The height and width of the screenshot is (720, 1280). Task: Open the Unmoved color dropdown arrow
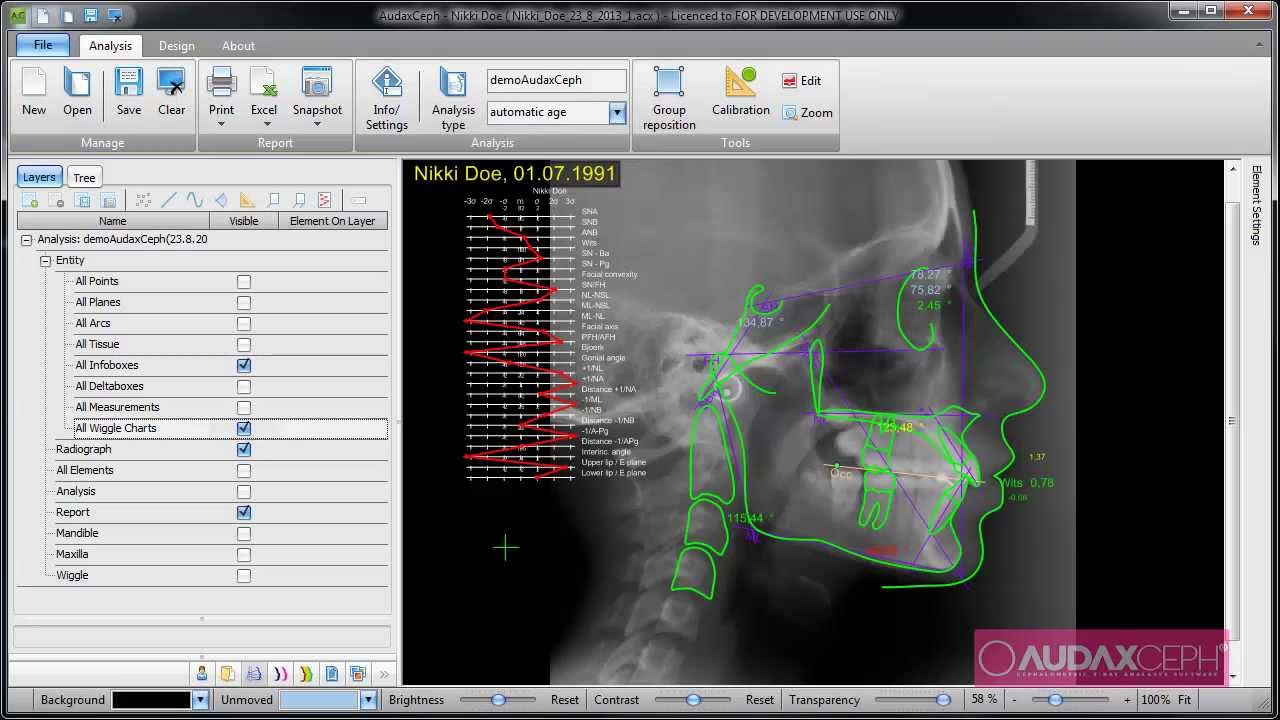pyautogui.click(x=368, y=700)
